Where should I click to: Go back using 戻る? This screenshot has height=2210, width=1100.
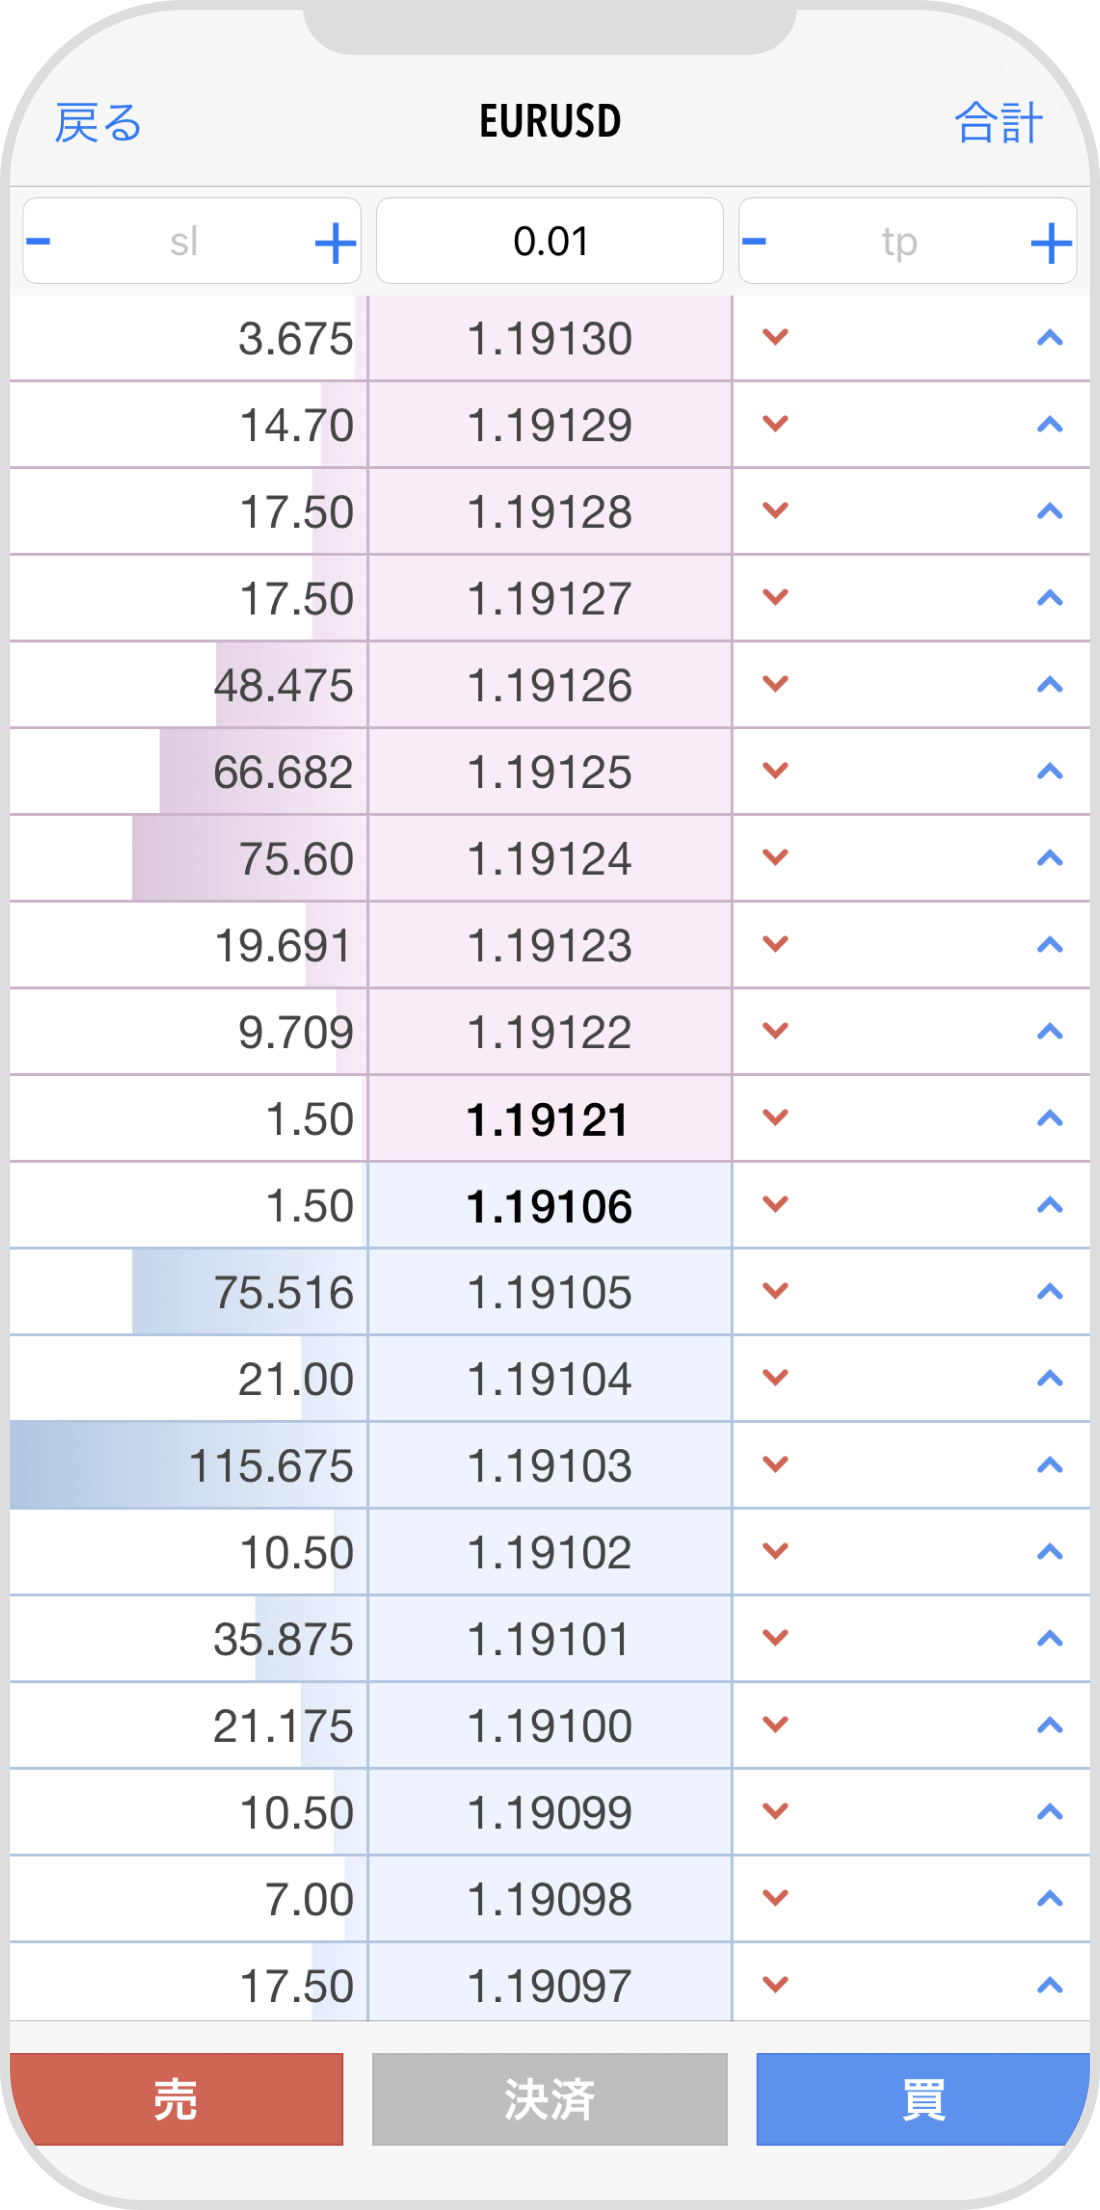click(x=98, y=123)
